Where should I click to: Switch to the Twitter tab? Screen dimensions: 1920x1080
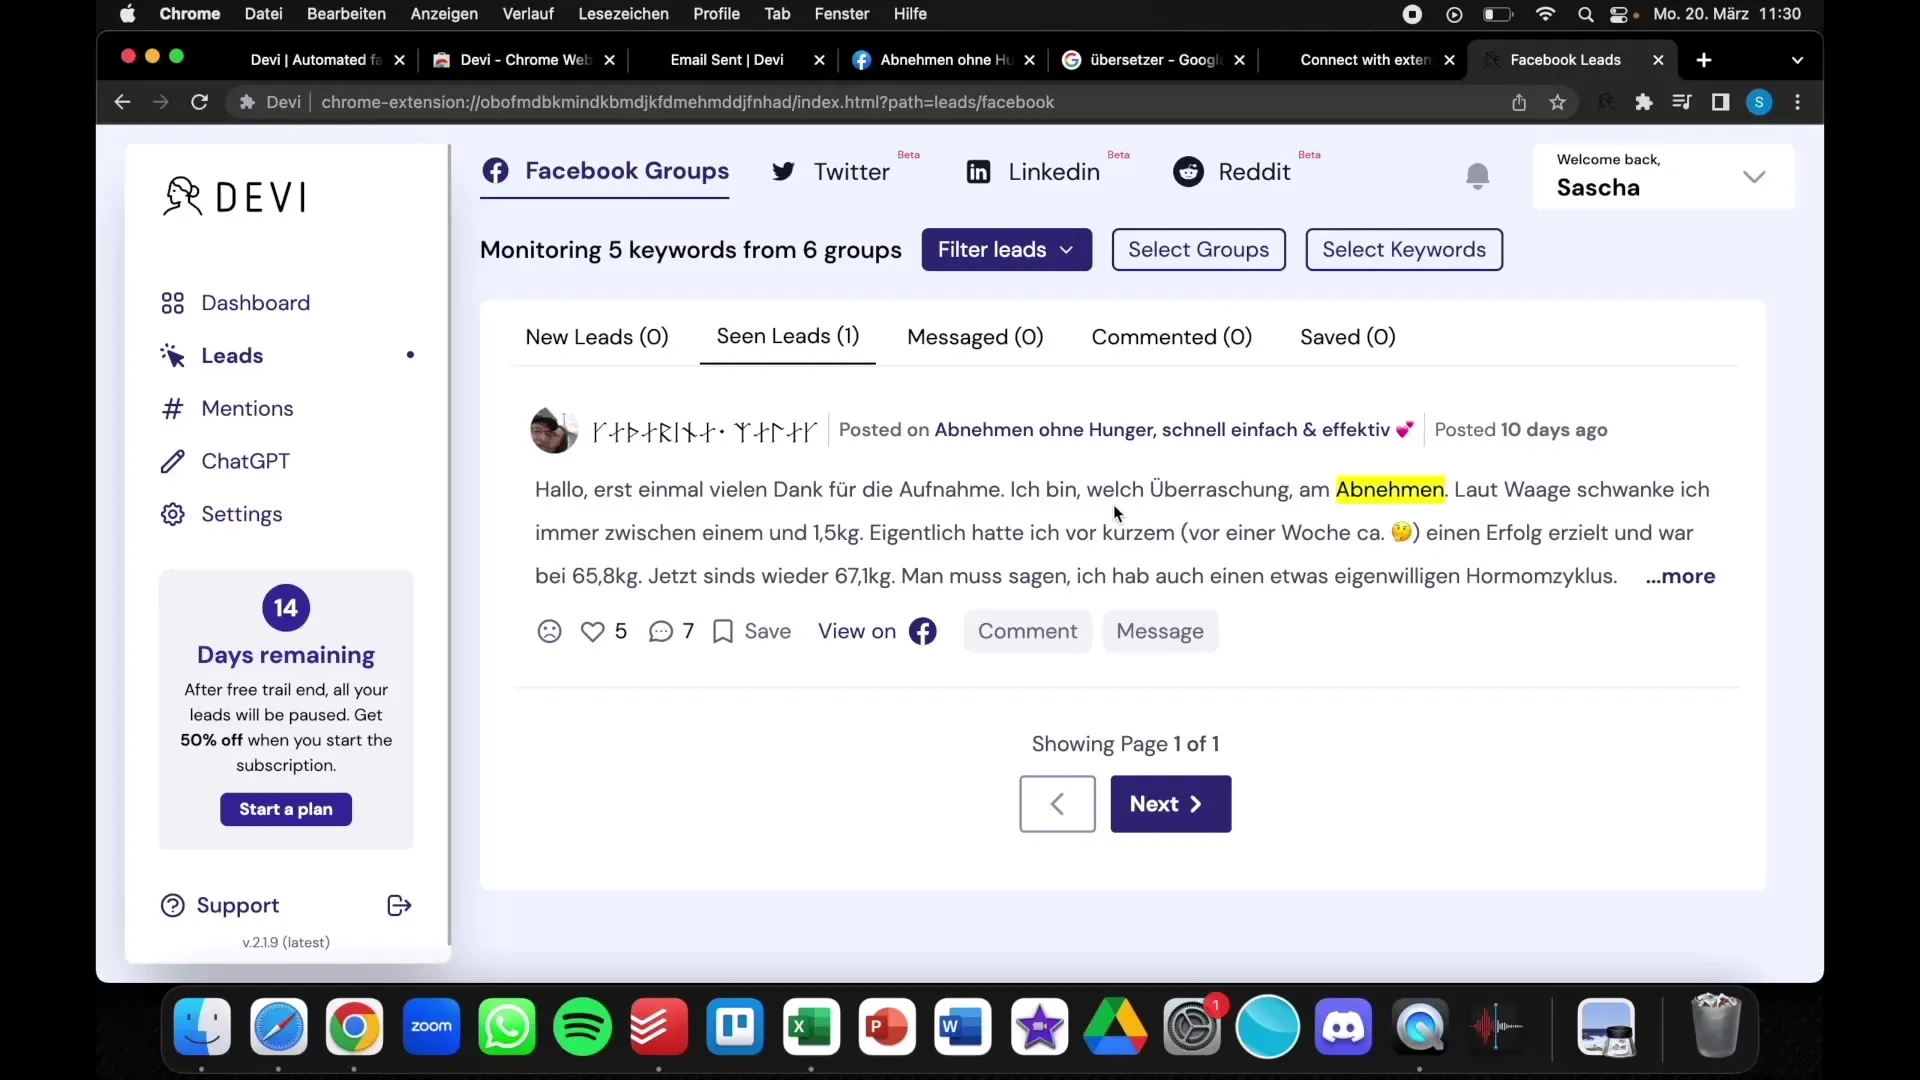pyautogui.click(x=830, y=172)
